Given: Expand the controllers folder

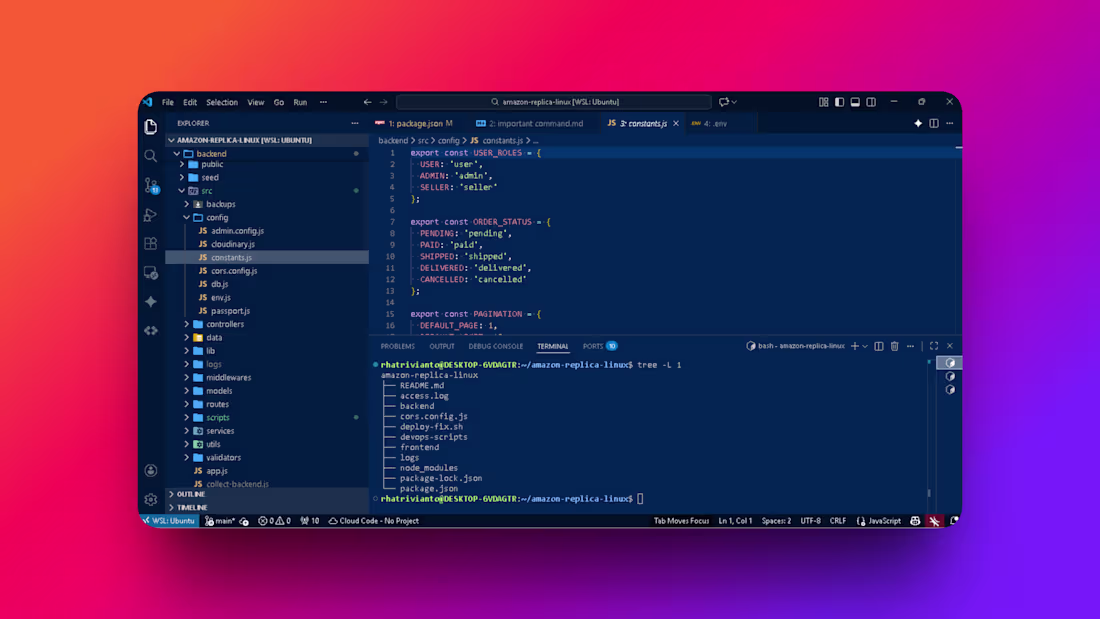Looking at the screenshot, I should pyautogui.click(x=187, y=324).
